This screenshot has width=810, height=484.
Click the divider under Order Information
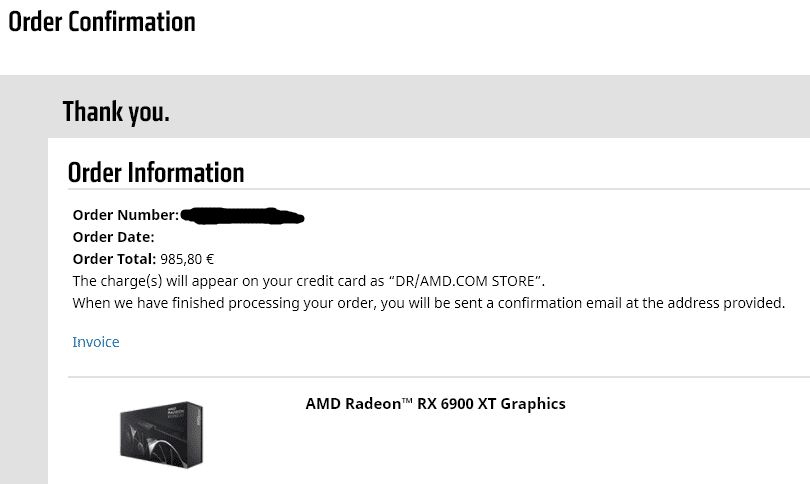click(439, 189)
